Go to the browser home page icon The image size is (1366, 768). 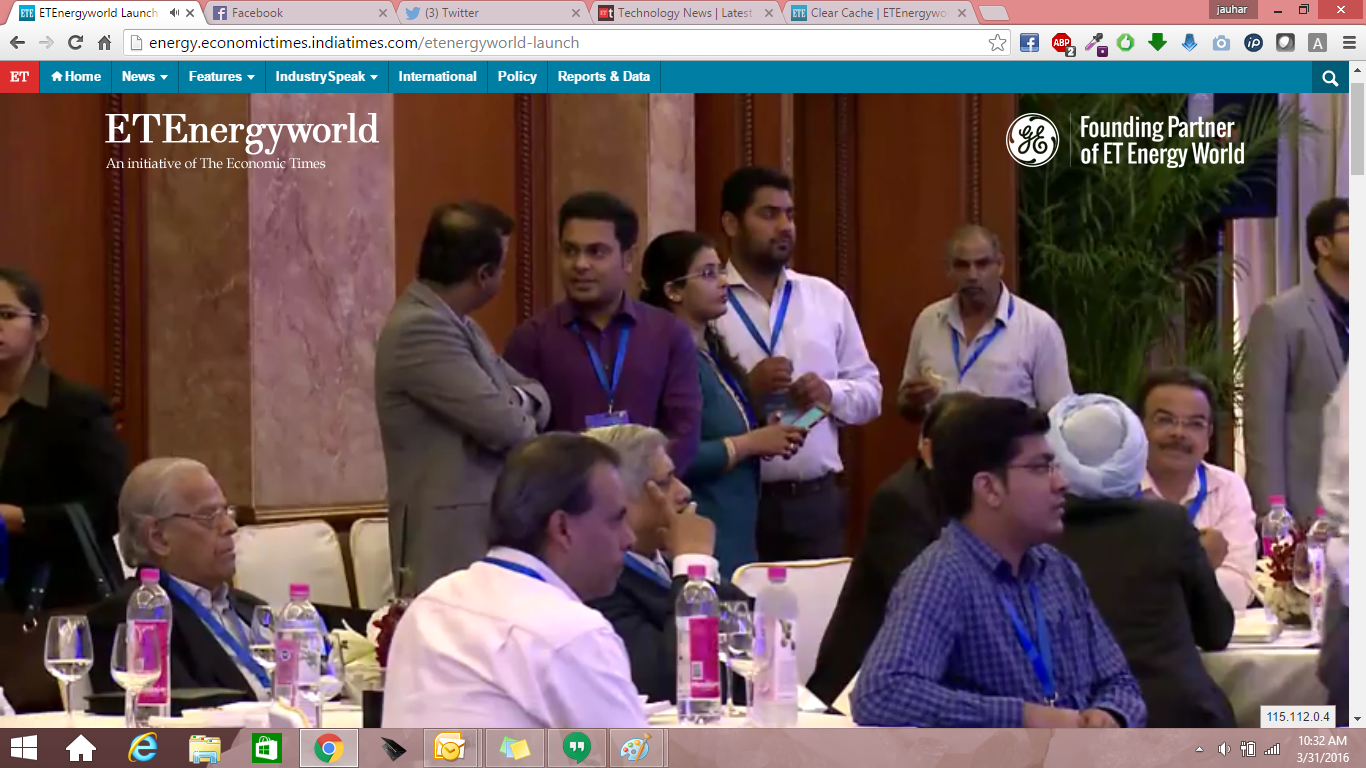(104, 43)
